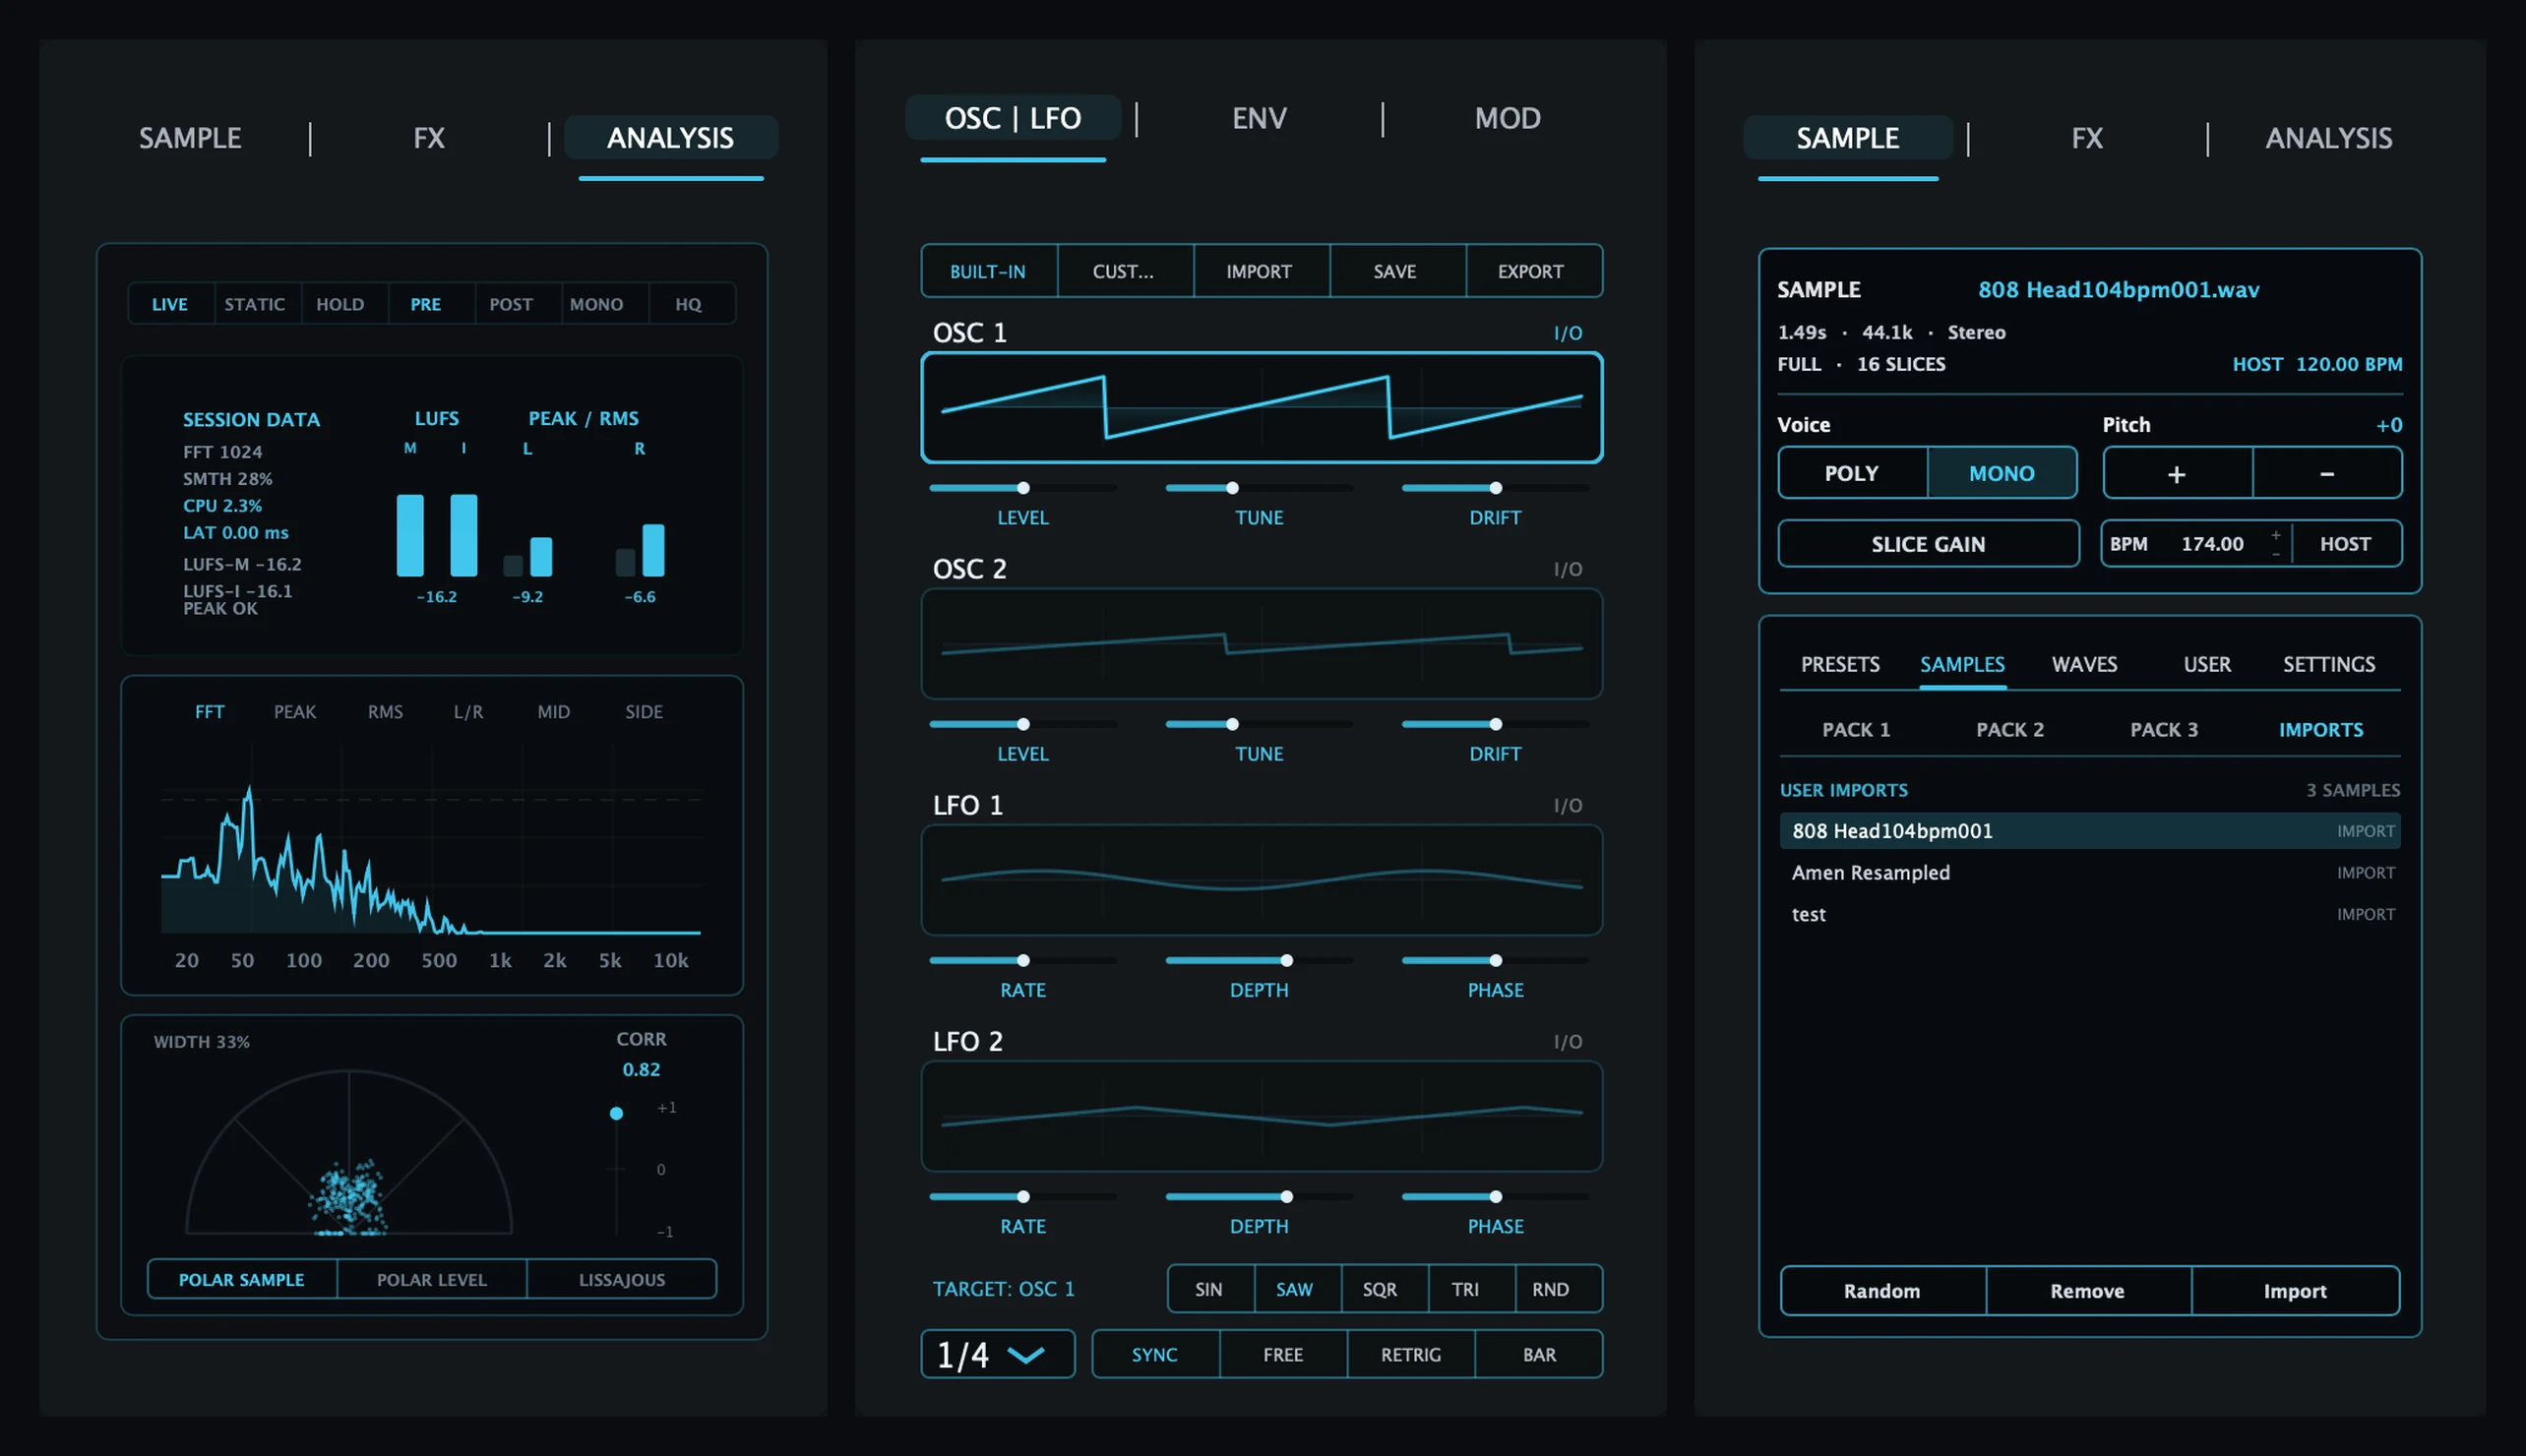Enable the HQ analysis mode
The image size is (2526, 1456).
688,304
